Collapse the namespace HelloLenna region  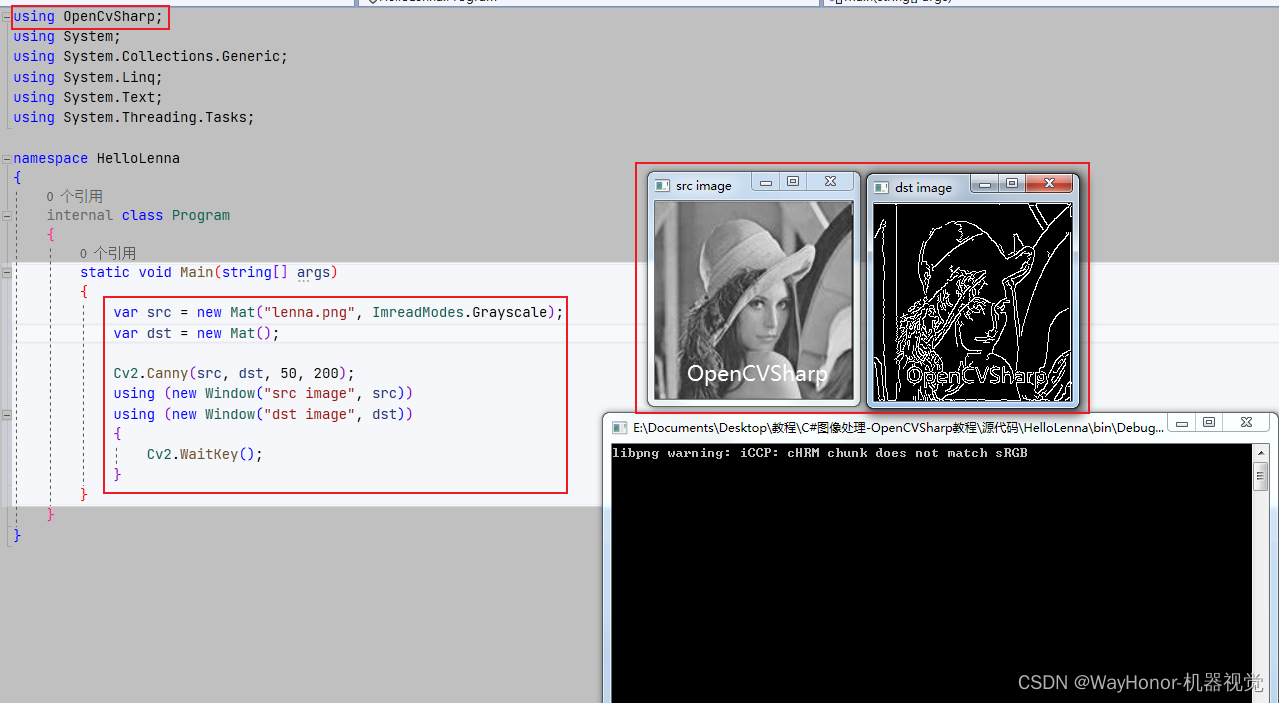[x=5, y=158]
